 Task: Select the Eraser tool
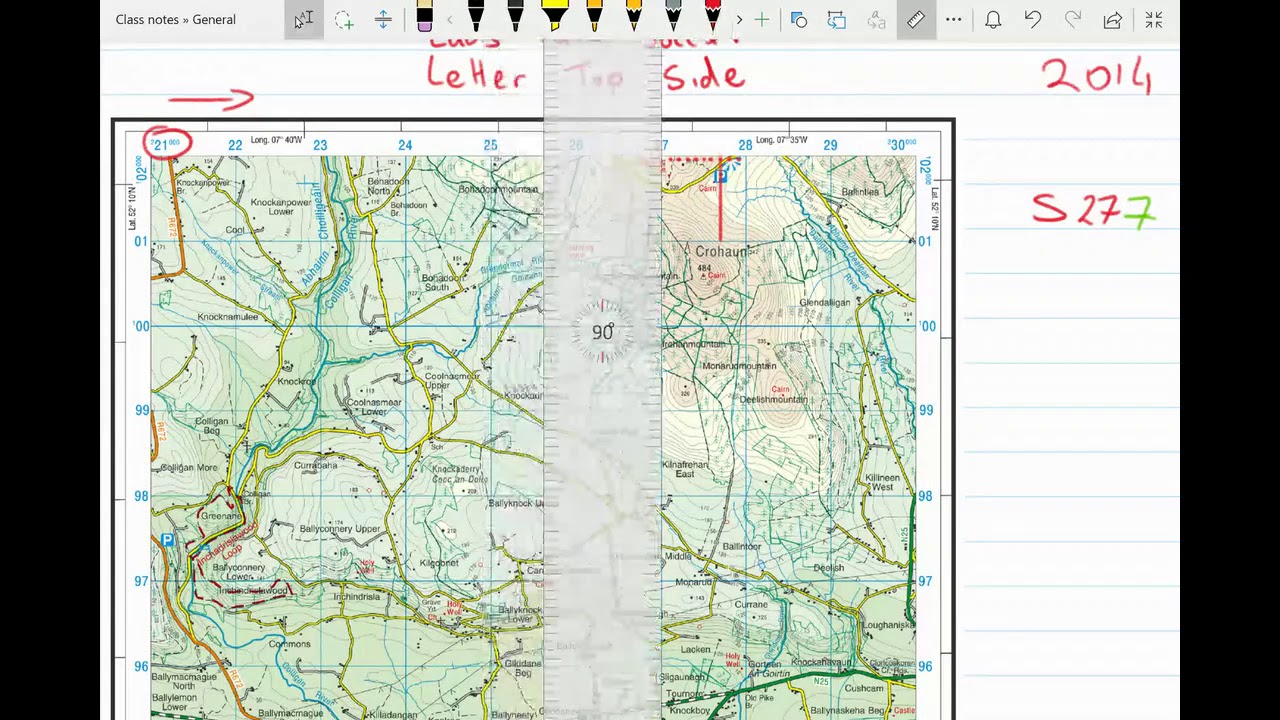(424, 16)
